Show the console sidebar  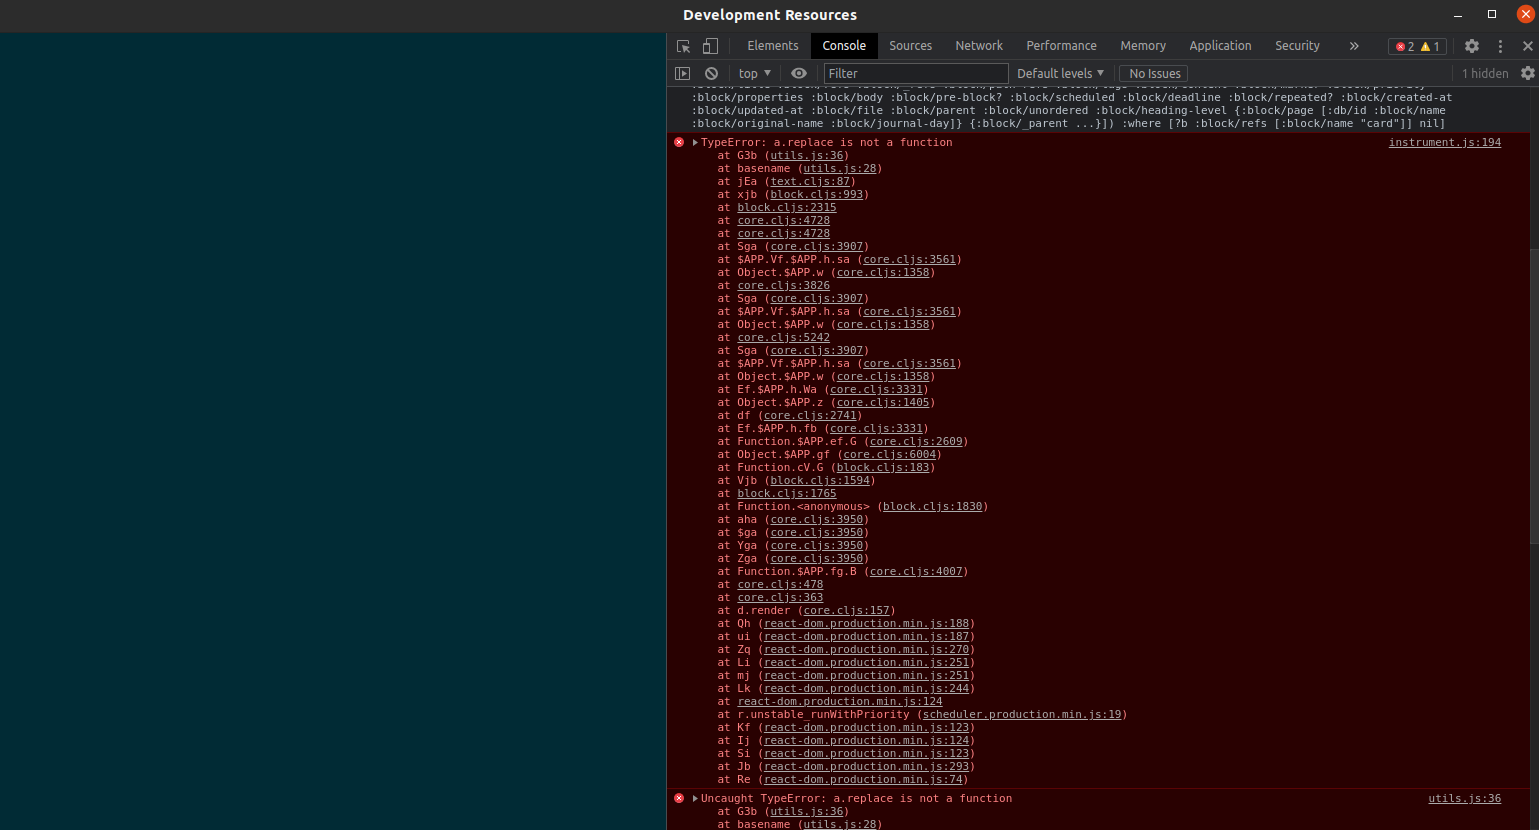[683, 73]
